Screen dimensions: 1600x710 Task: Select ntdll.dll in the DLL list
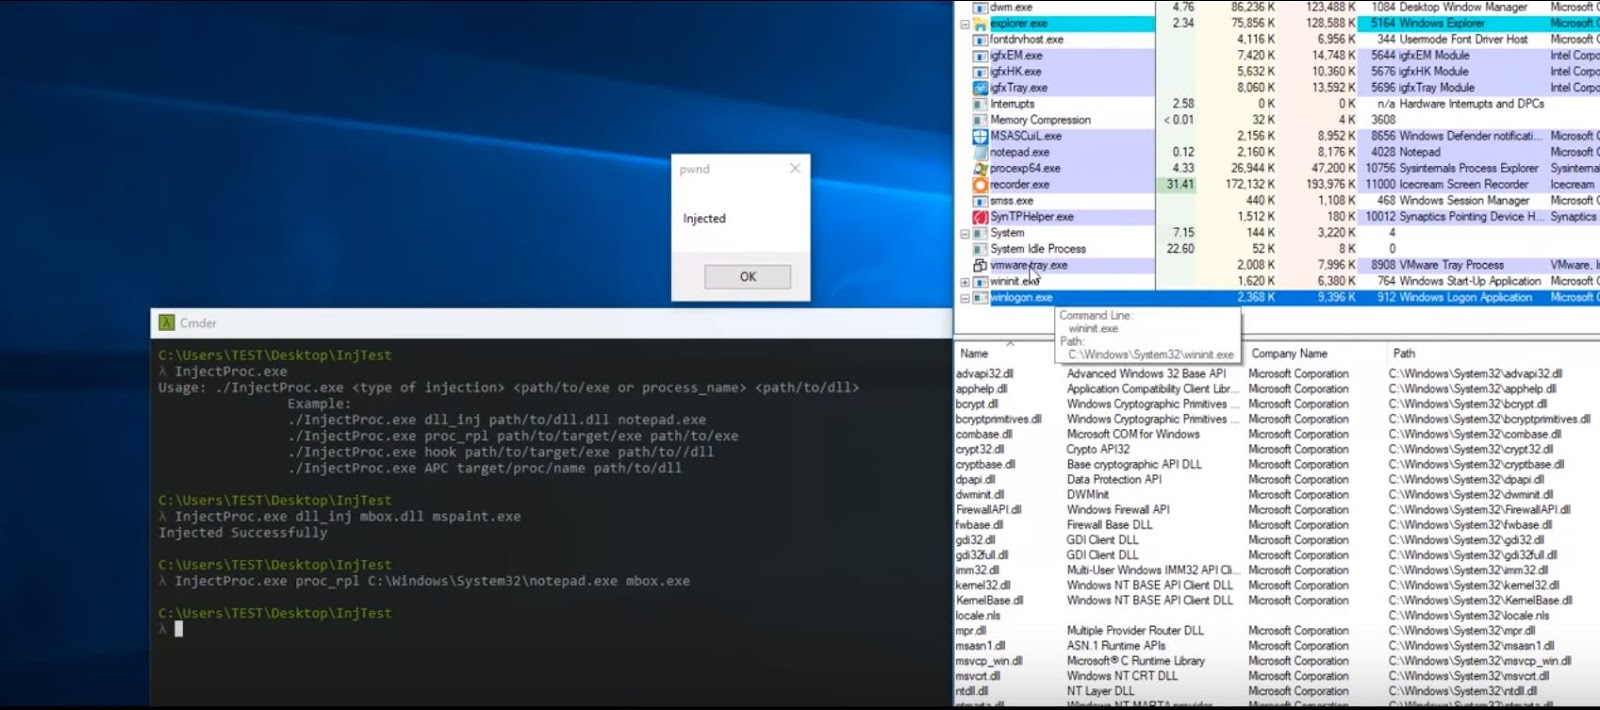point(972,691)
